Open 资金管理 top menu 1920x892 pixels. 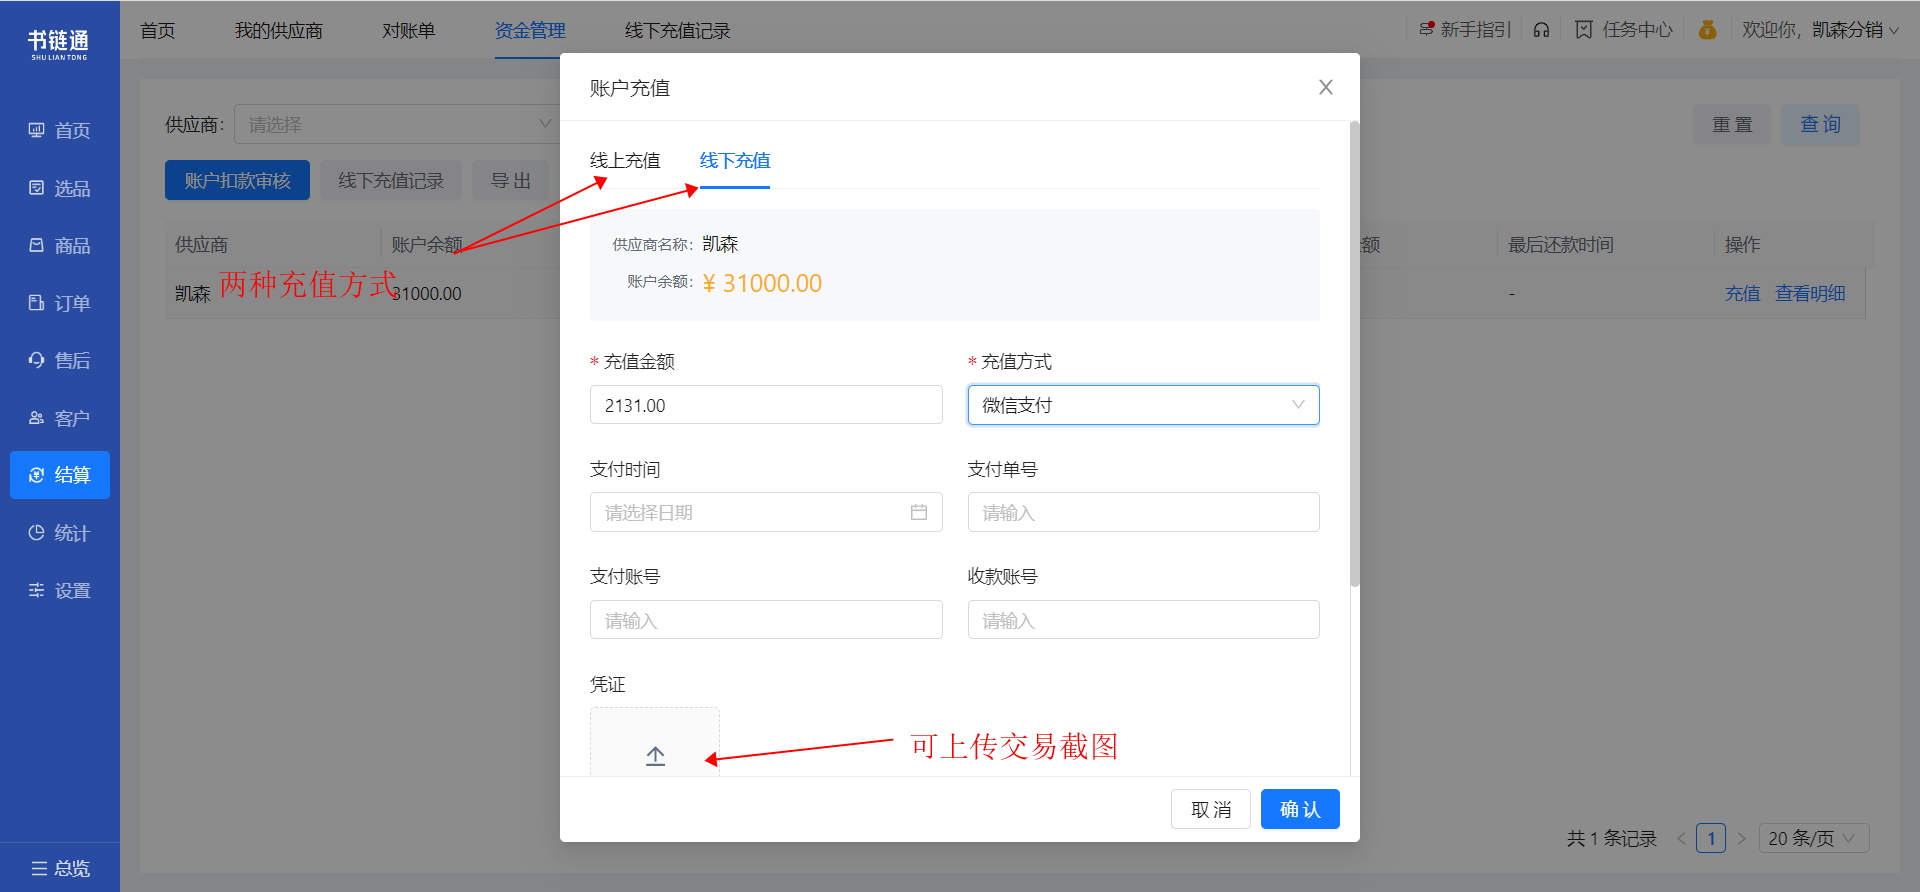click(530, 31)
